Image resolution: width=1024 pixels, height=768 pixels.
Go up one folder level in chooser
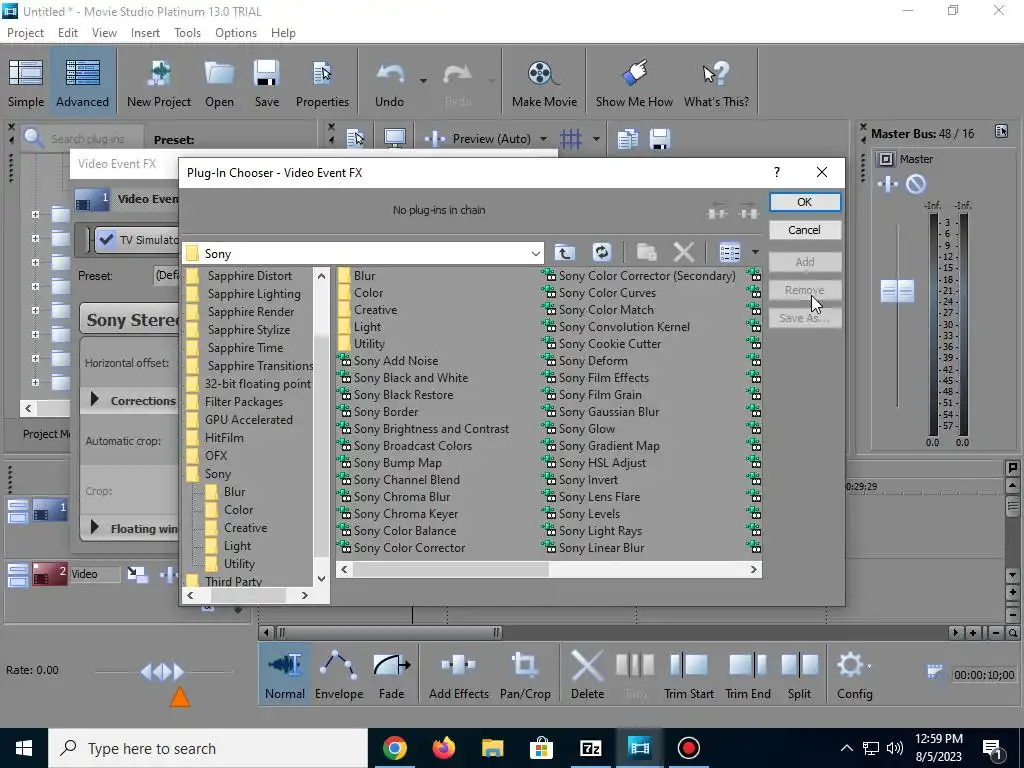click(x=565, y=253)
